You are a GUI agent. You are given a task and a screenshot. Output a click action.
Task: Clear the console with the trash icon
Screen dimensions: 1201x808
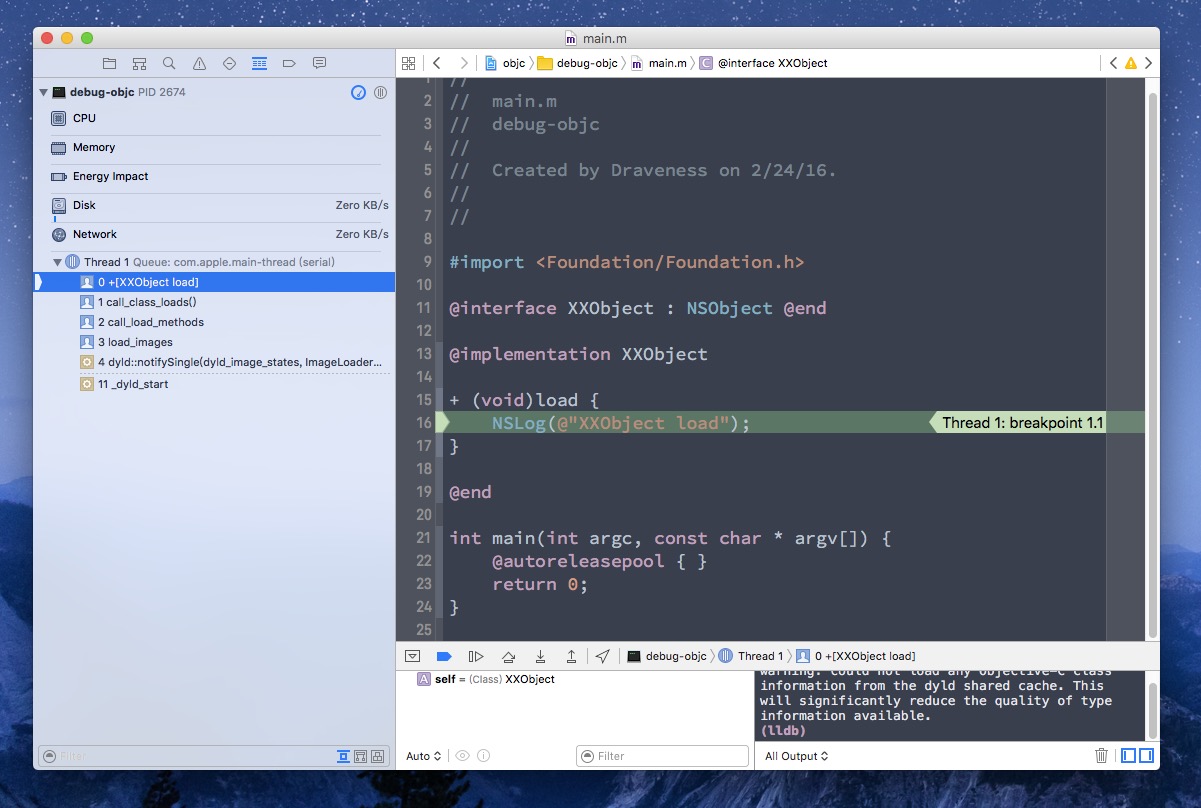click(x=1101, y=756)
